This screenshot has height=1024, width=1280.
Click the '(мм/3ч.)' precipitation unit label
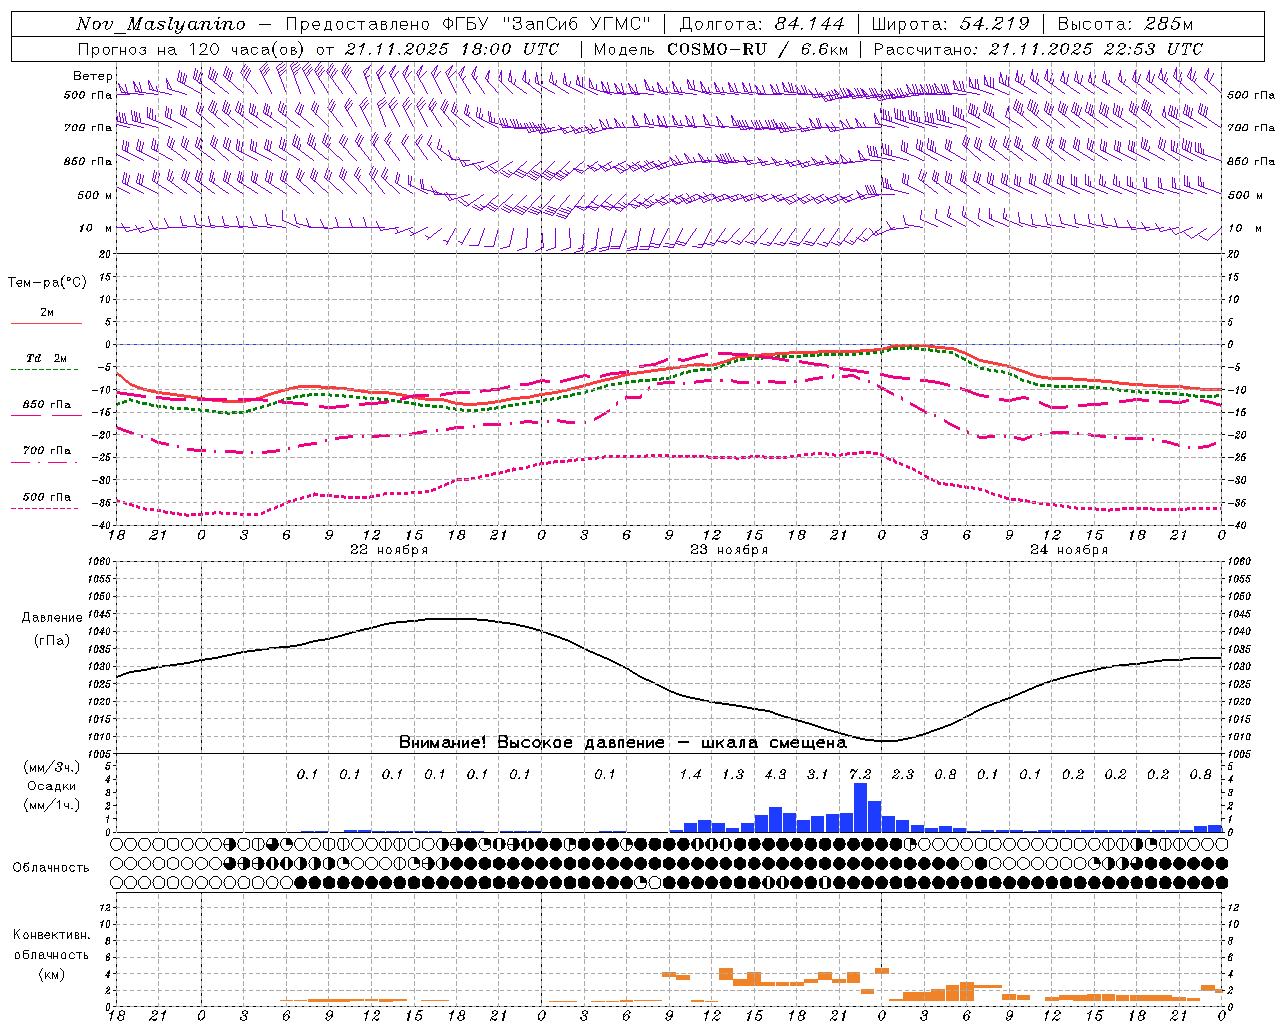pyautogui.click(x=52, y=767)
